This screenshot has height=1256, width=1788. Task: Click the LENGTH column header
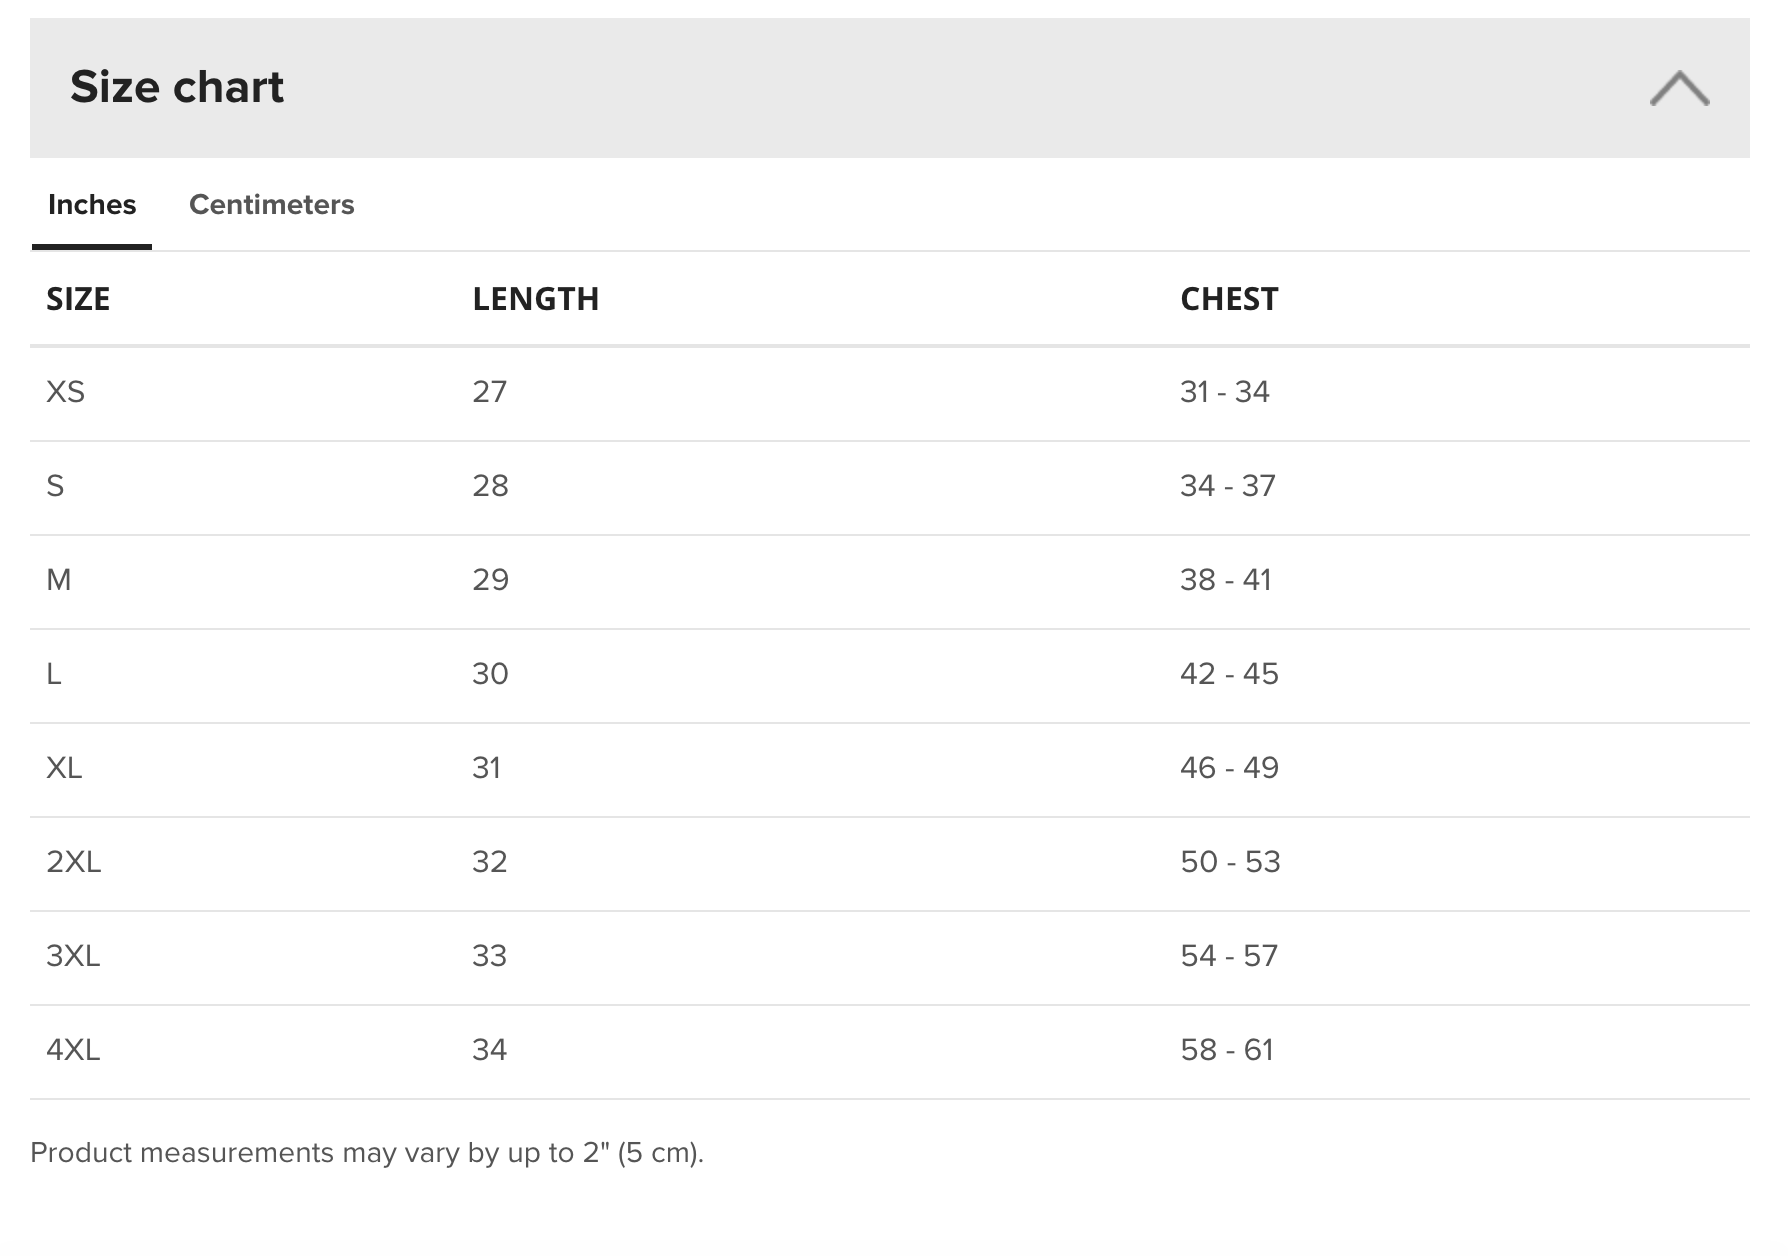[x=535, y=299]
